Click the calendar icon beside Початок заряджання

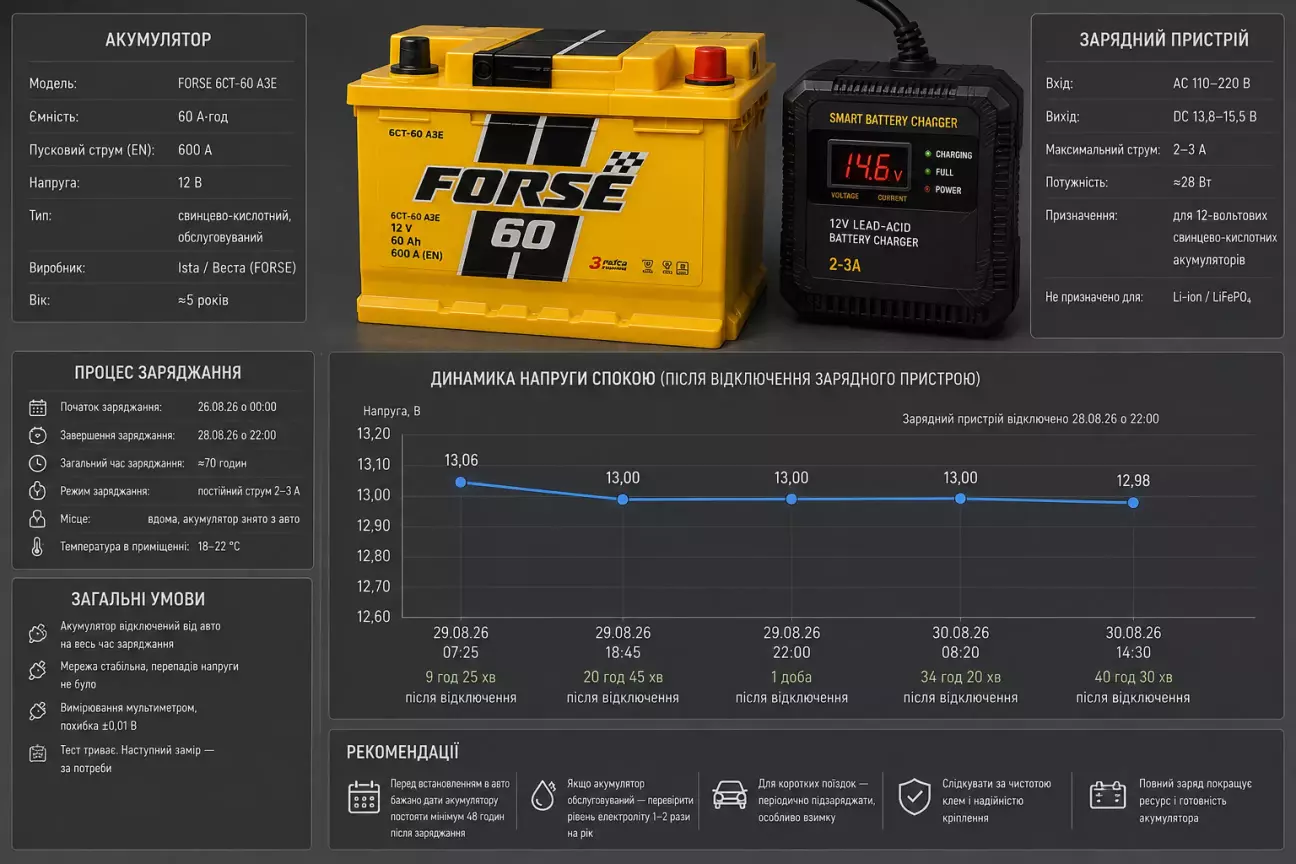38,407
